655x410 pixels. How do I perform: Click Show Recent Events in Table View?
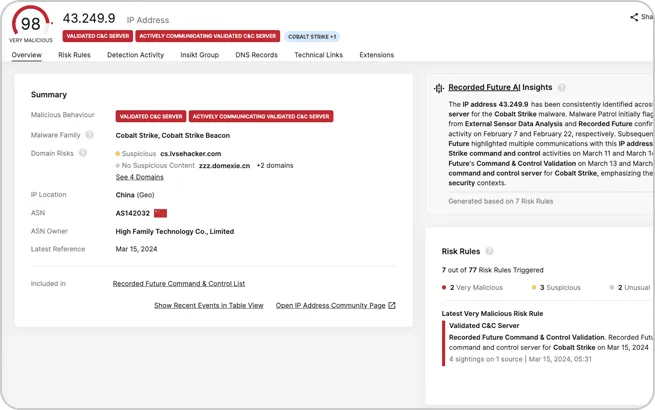pyautogui.click(x=209, y=306)
